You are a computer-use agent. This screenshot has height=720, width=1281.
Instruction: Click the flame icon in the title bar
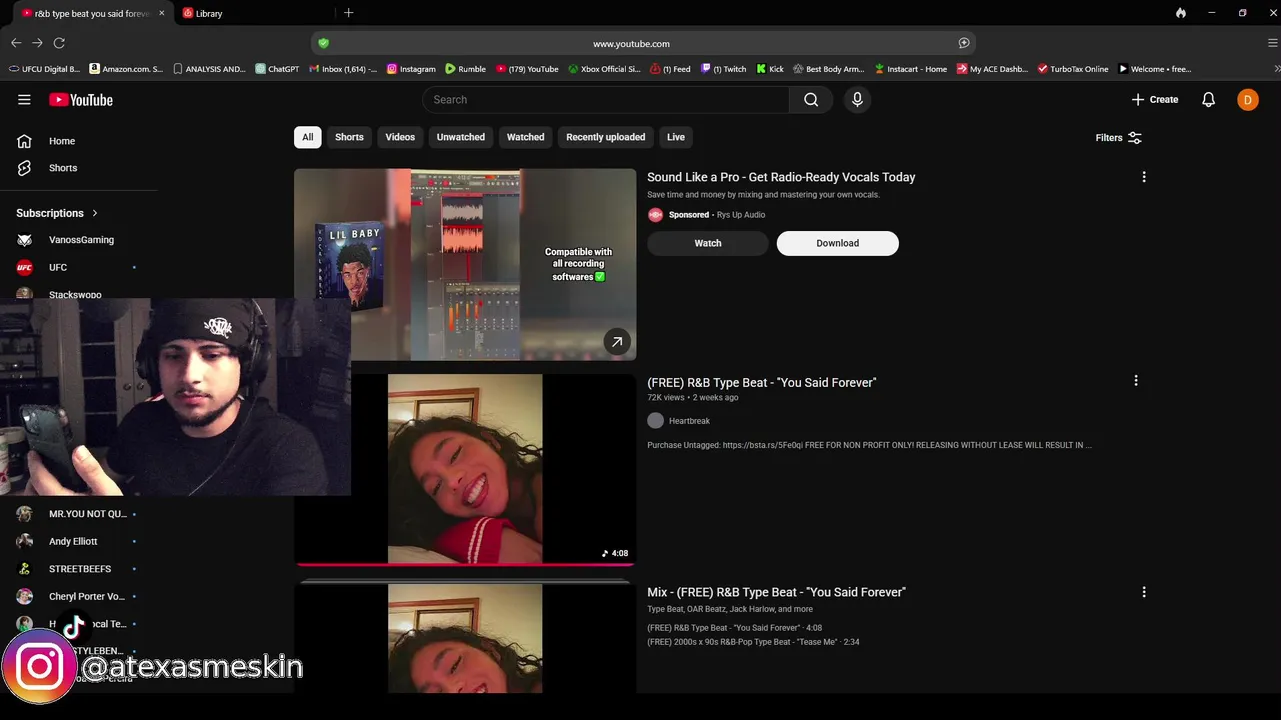coord(1181,13)
